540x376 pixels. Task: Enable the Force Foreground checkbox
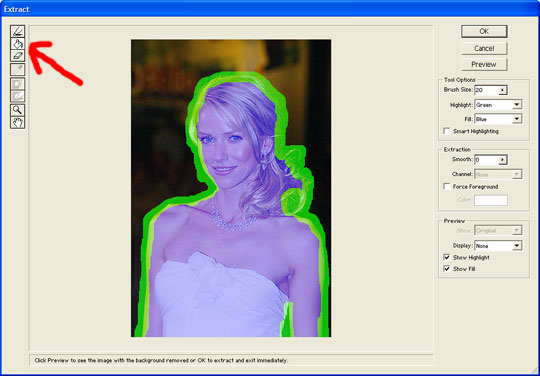(x=447, y=187)
